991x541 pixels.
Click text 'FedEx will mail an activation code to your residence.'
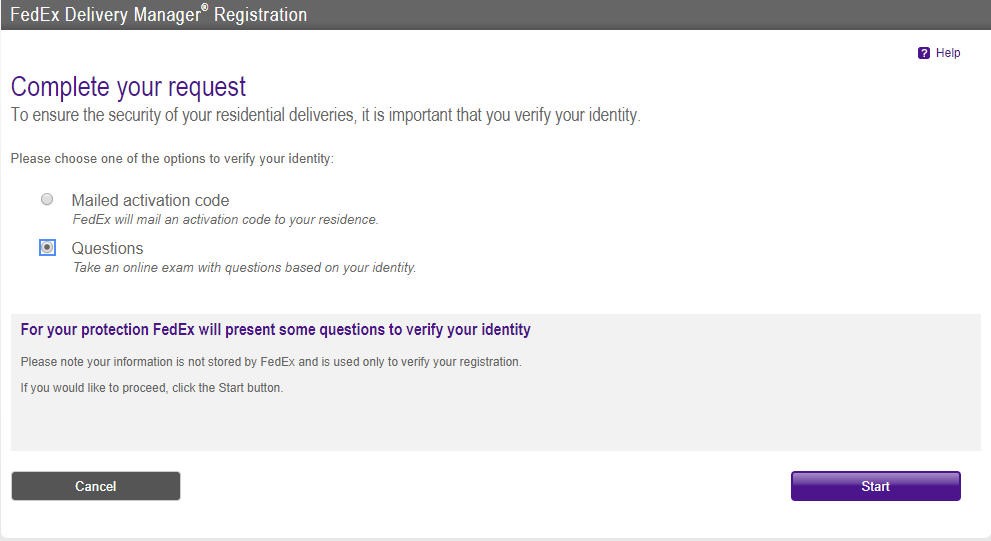(225, 220)
